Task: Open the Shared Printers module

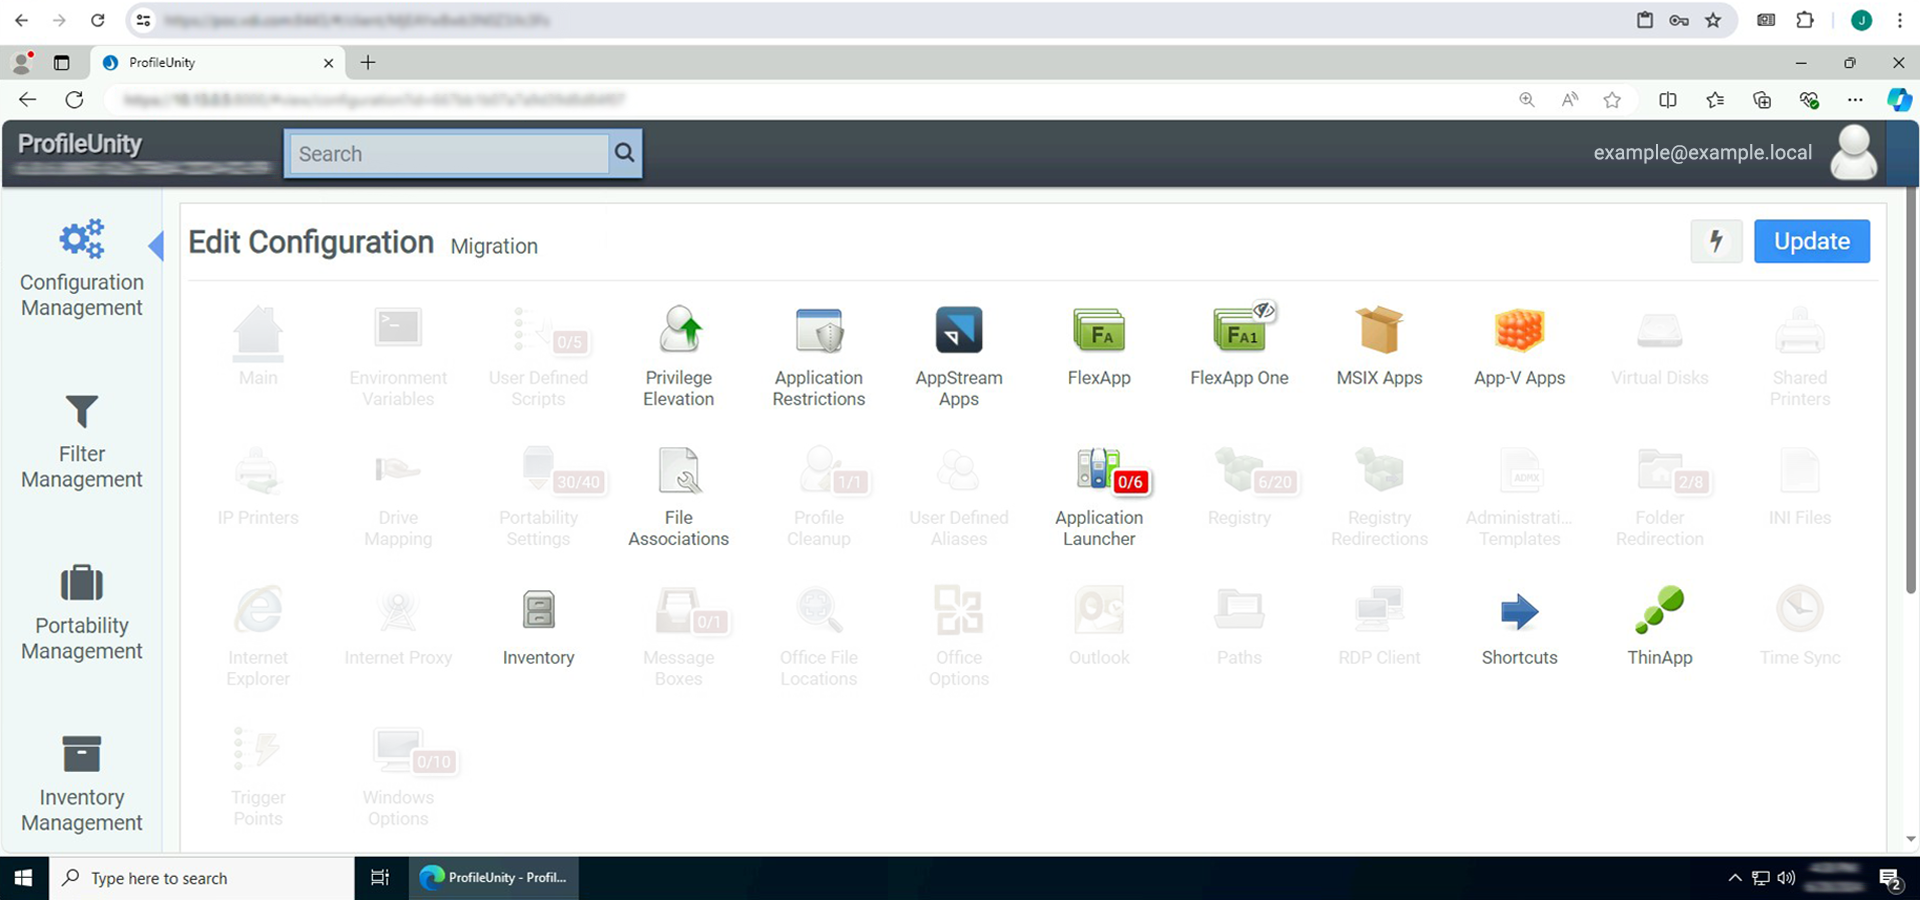Action: [x=1800, y=357]
